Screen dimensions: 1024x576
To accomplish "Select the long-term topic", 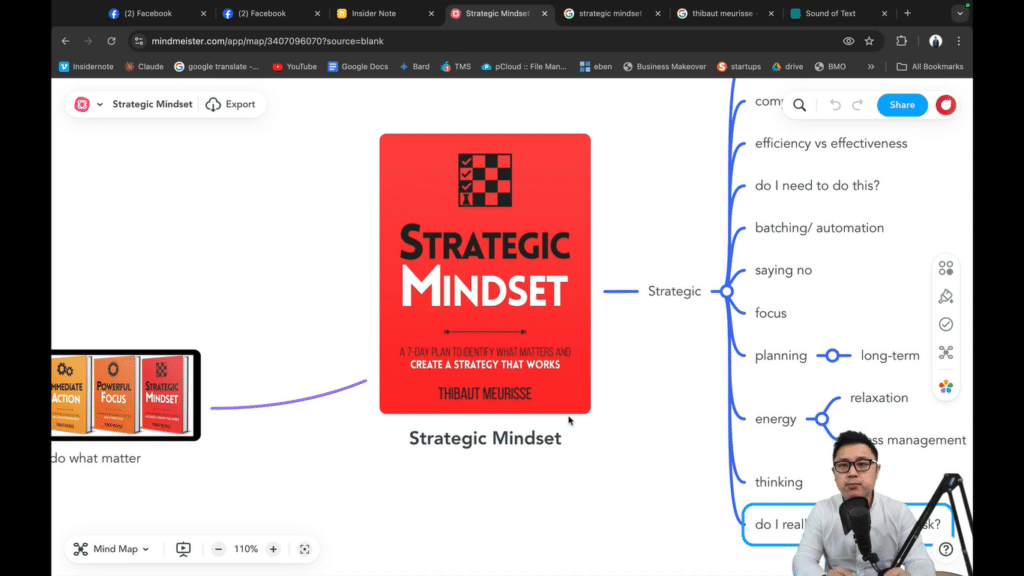I will tap(889, 356).
